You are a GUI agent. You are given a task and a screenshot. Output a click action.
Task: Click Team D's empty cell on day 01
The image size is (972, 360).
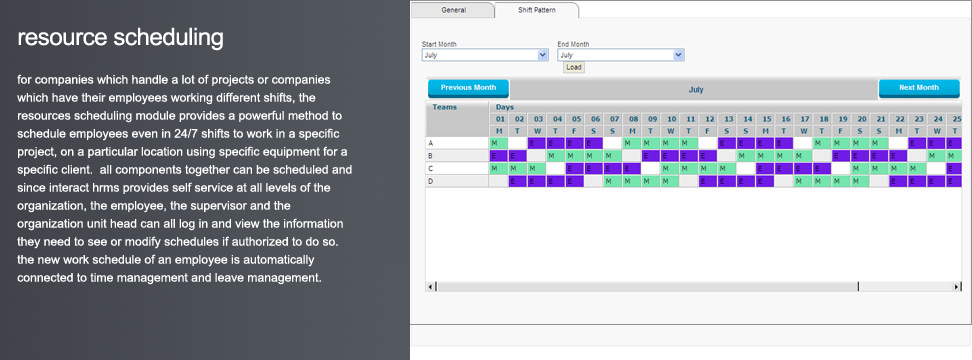click(x=498, y=182)
